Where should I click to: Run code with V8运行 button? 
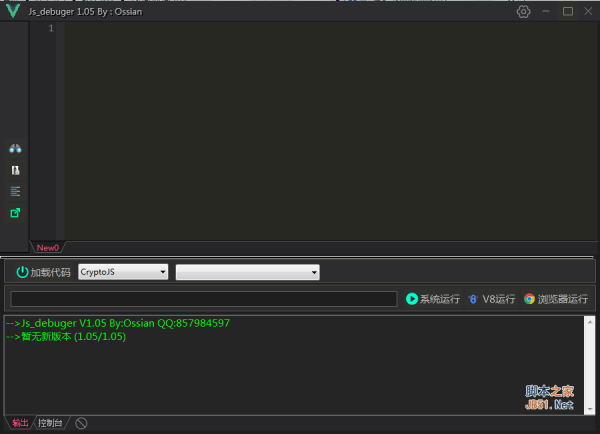(492, 299)
